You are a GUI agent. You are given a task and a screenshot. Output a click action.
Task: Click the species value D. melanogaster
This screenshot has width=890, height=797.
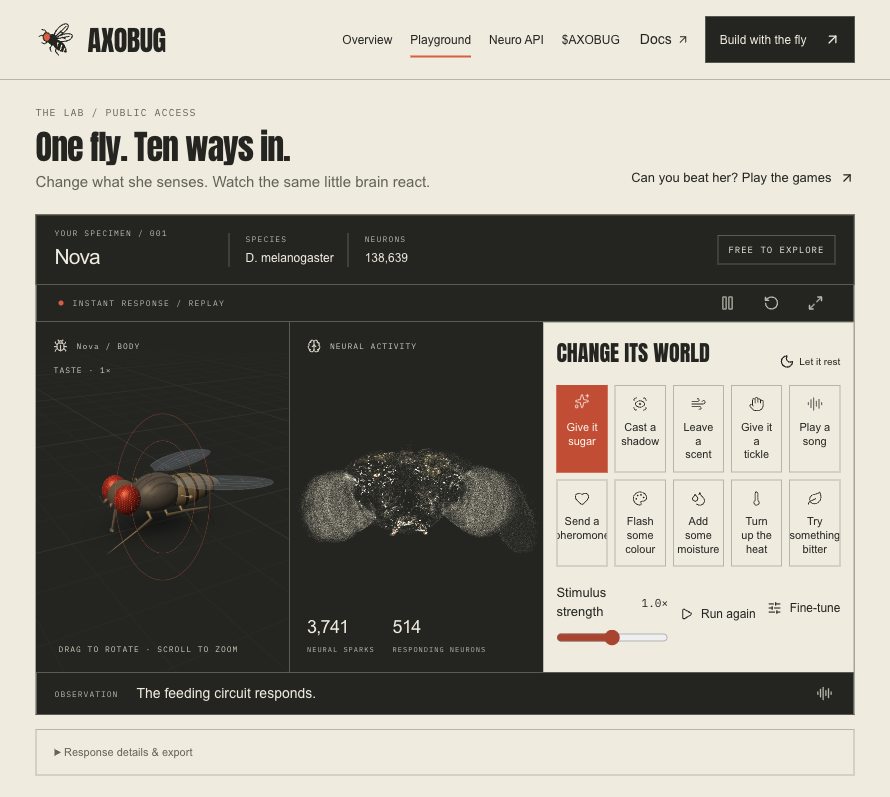[x=289, y=258]
